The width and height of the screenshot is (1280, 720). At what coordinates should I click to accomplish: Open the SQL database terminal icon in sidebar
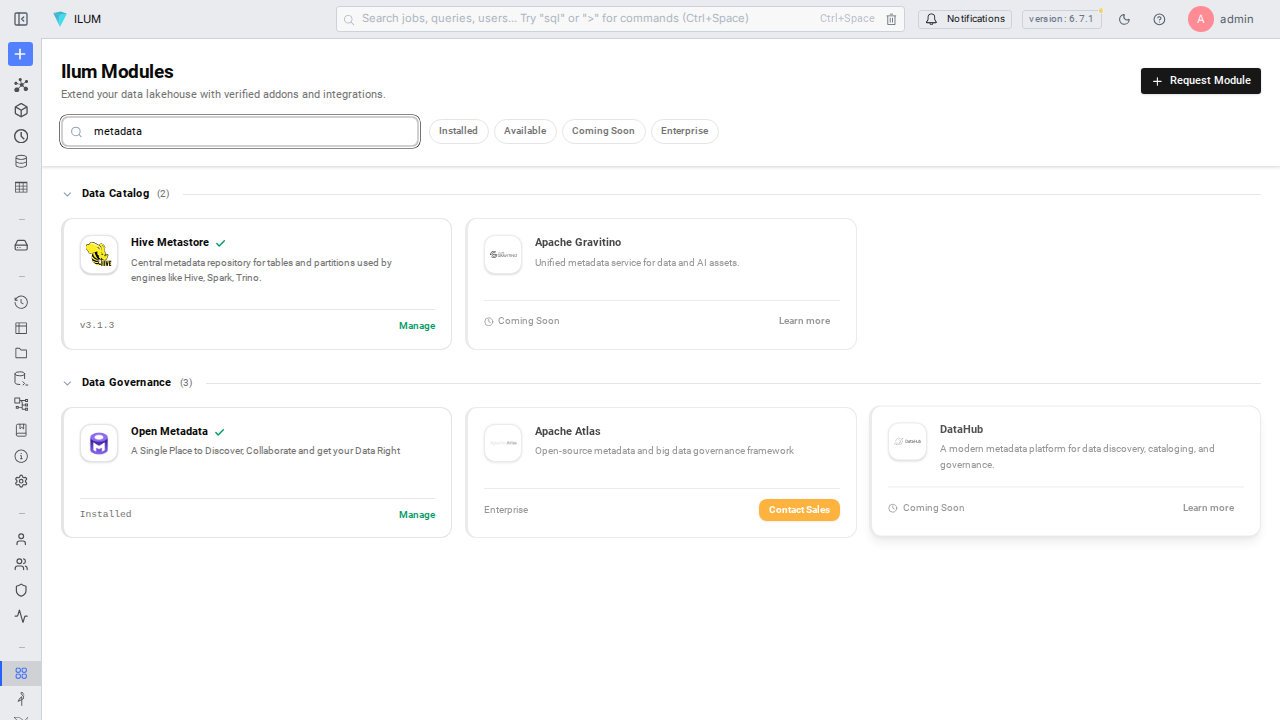click(x=21, y=379)
